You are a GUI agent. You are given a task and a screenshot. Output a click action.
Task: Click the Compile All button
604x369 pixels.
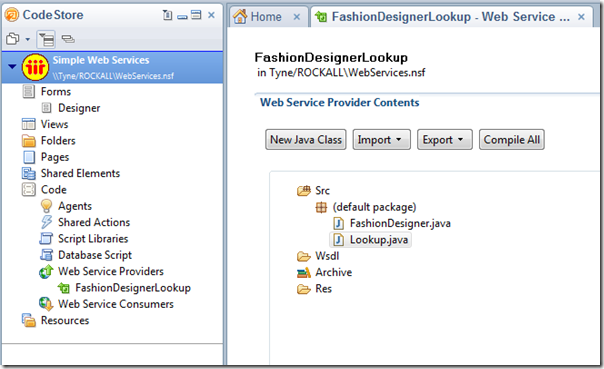[512, 139]
